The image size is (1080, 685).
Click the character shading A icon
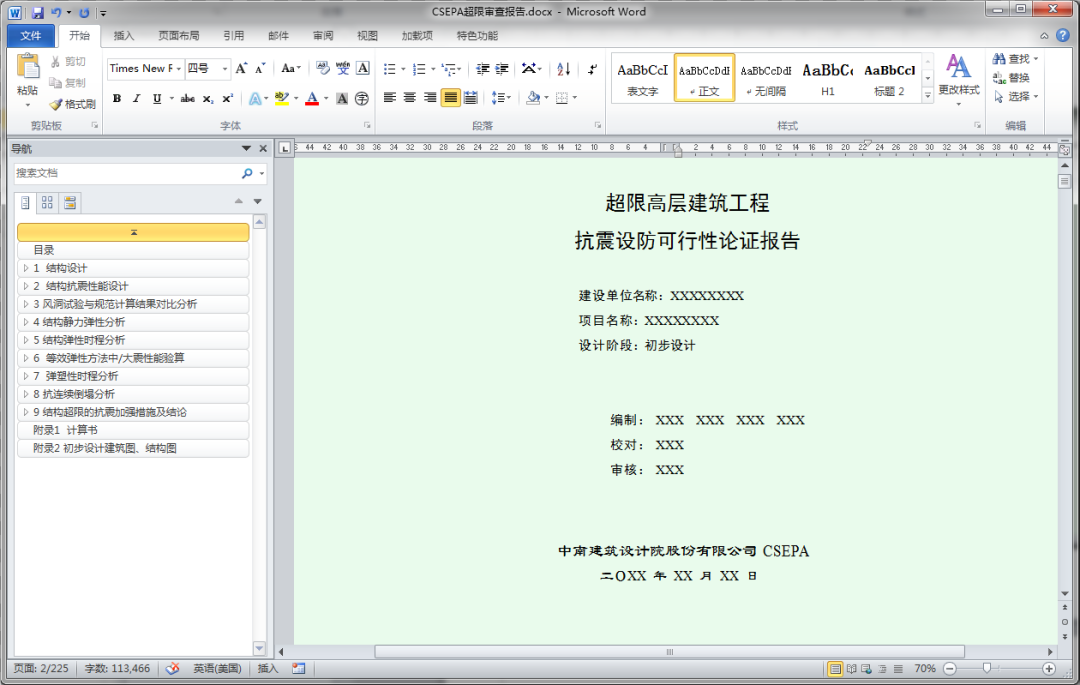tap(342, 98)
